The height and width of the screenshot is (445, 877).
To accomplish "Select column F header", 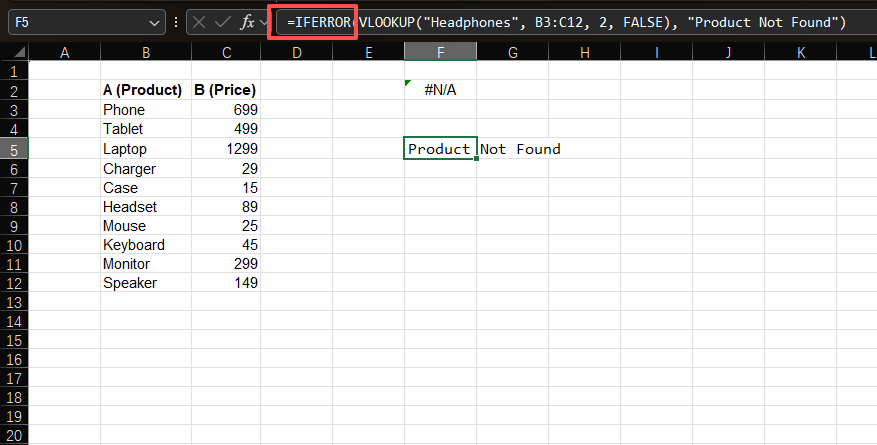I will (441, 53).
